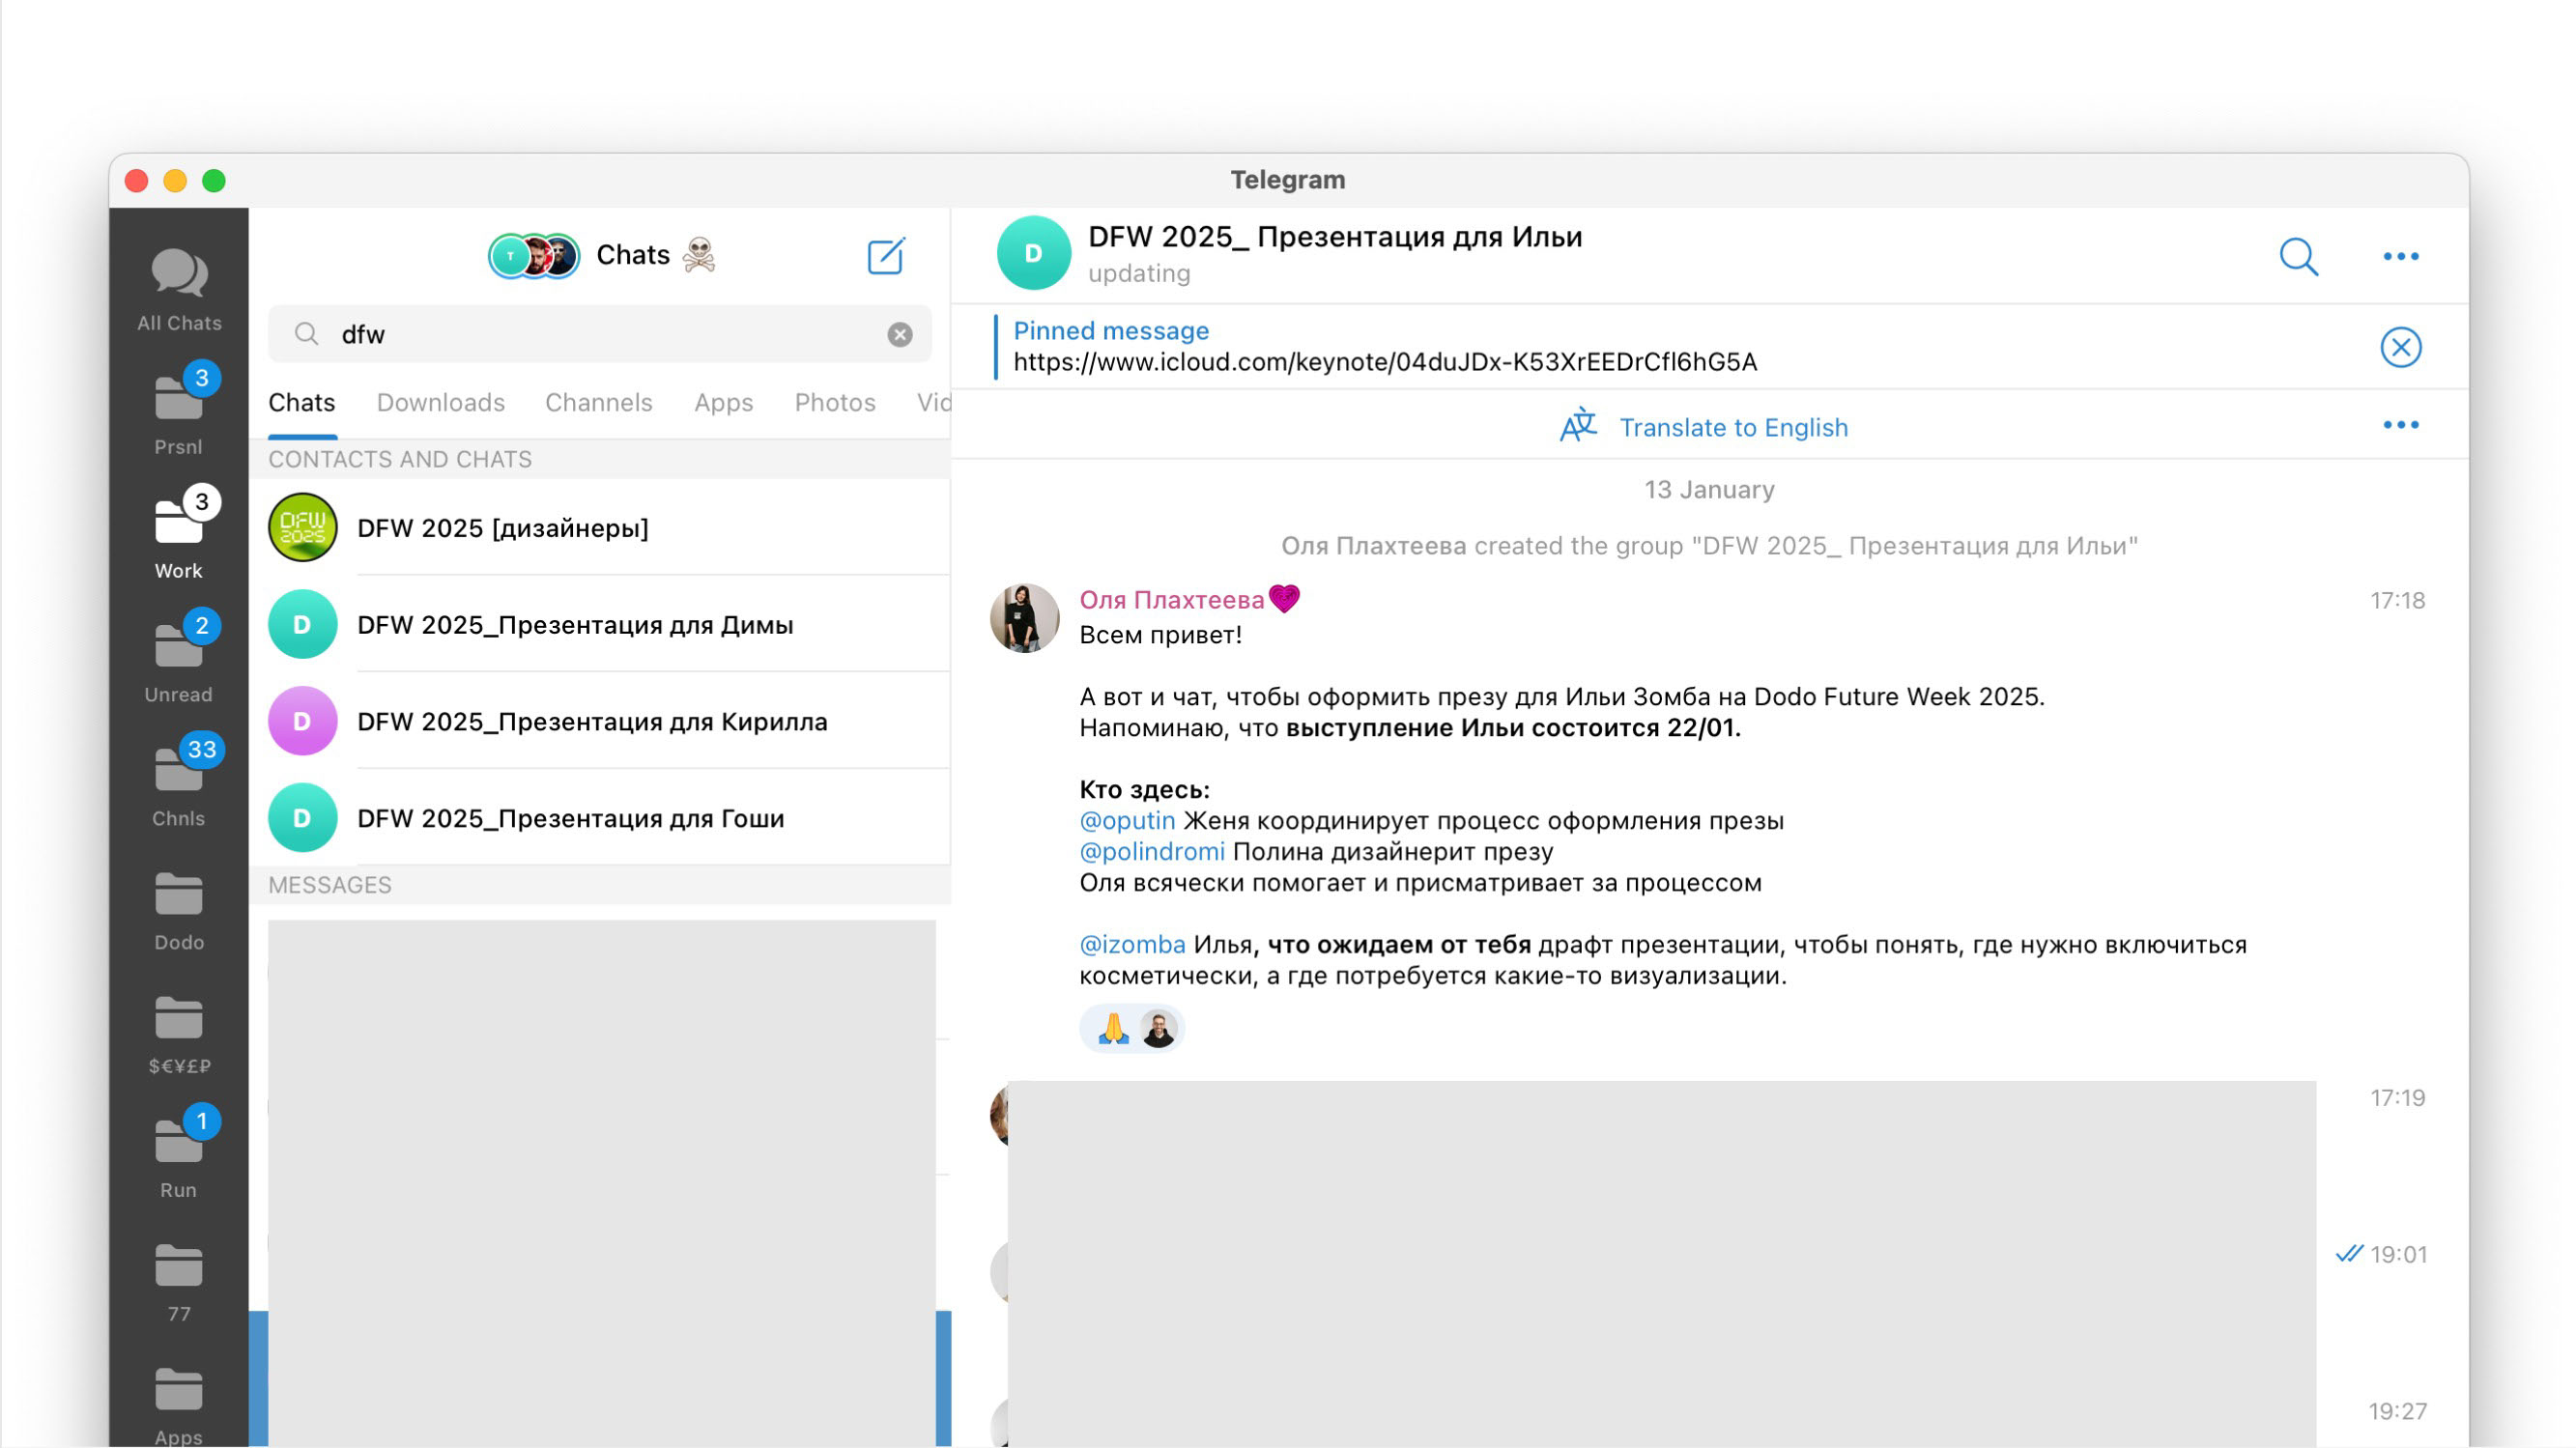Open the Chnls folder with 33 unread

(179, 783)
